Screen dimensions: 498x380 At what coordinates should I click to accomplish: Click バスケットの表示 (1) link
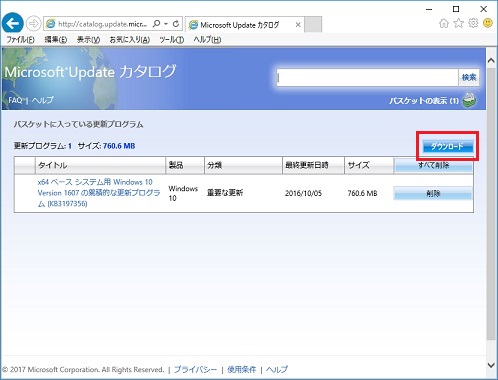pyautogui.click(x=424, y=101)
